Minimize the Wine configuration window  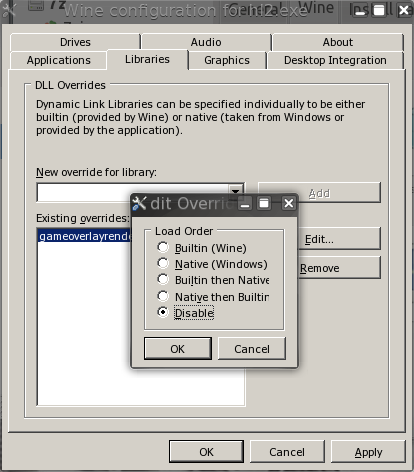pyautogui.click(x=360, y=10)
